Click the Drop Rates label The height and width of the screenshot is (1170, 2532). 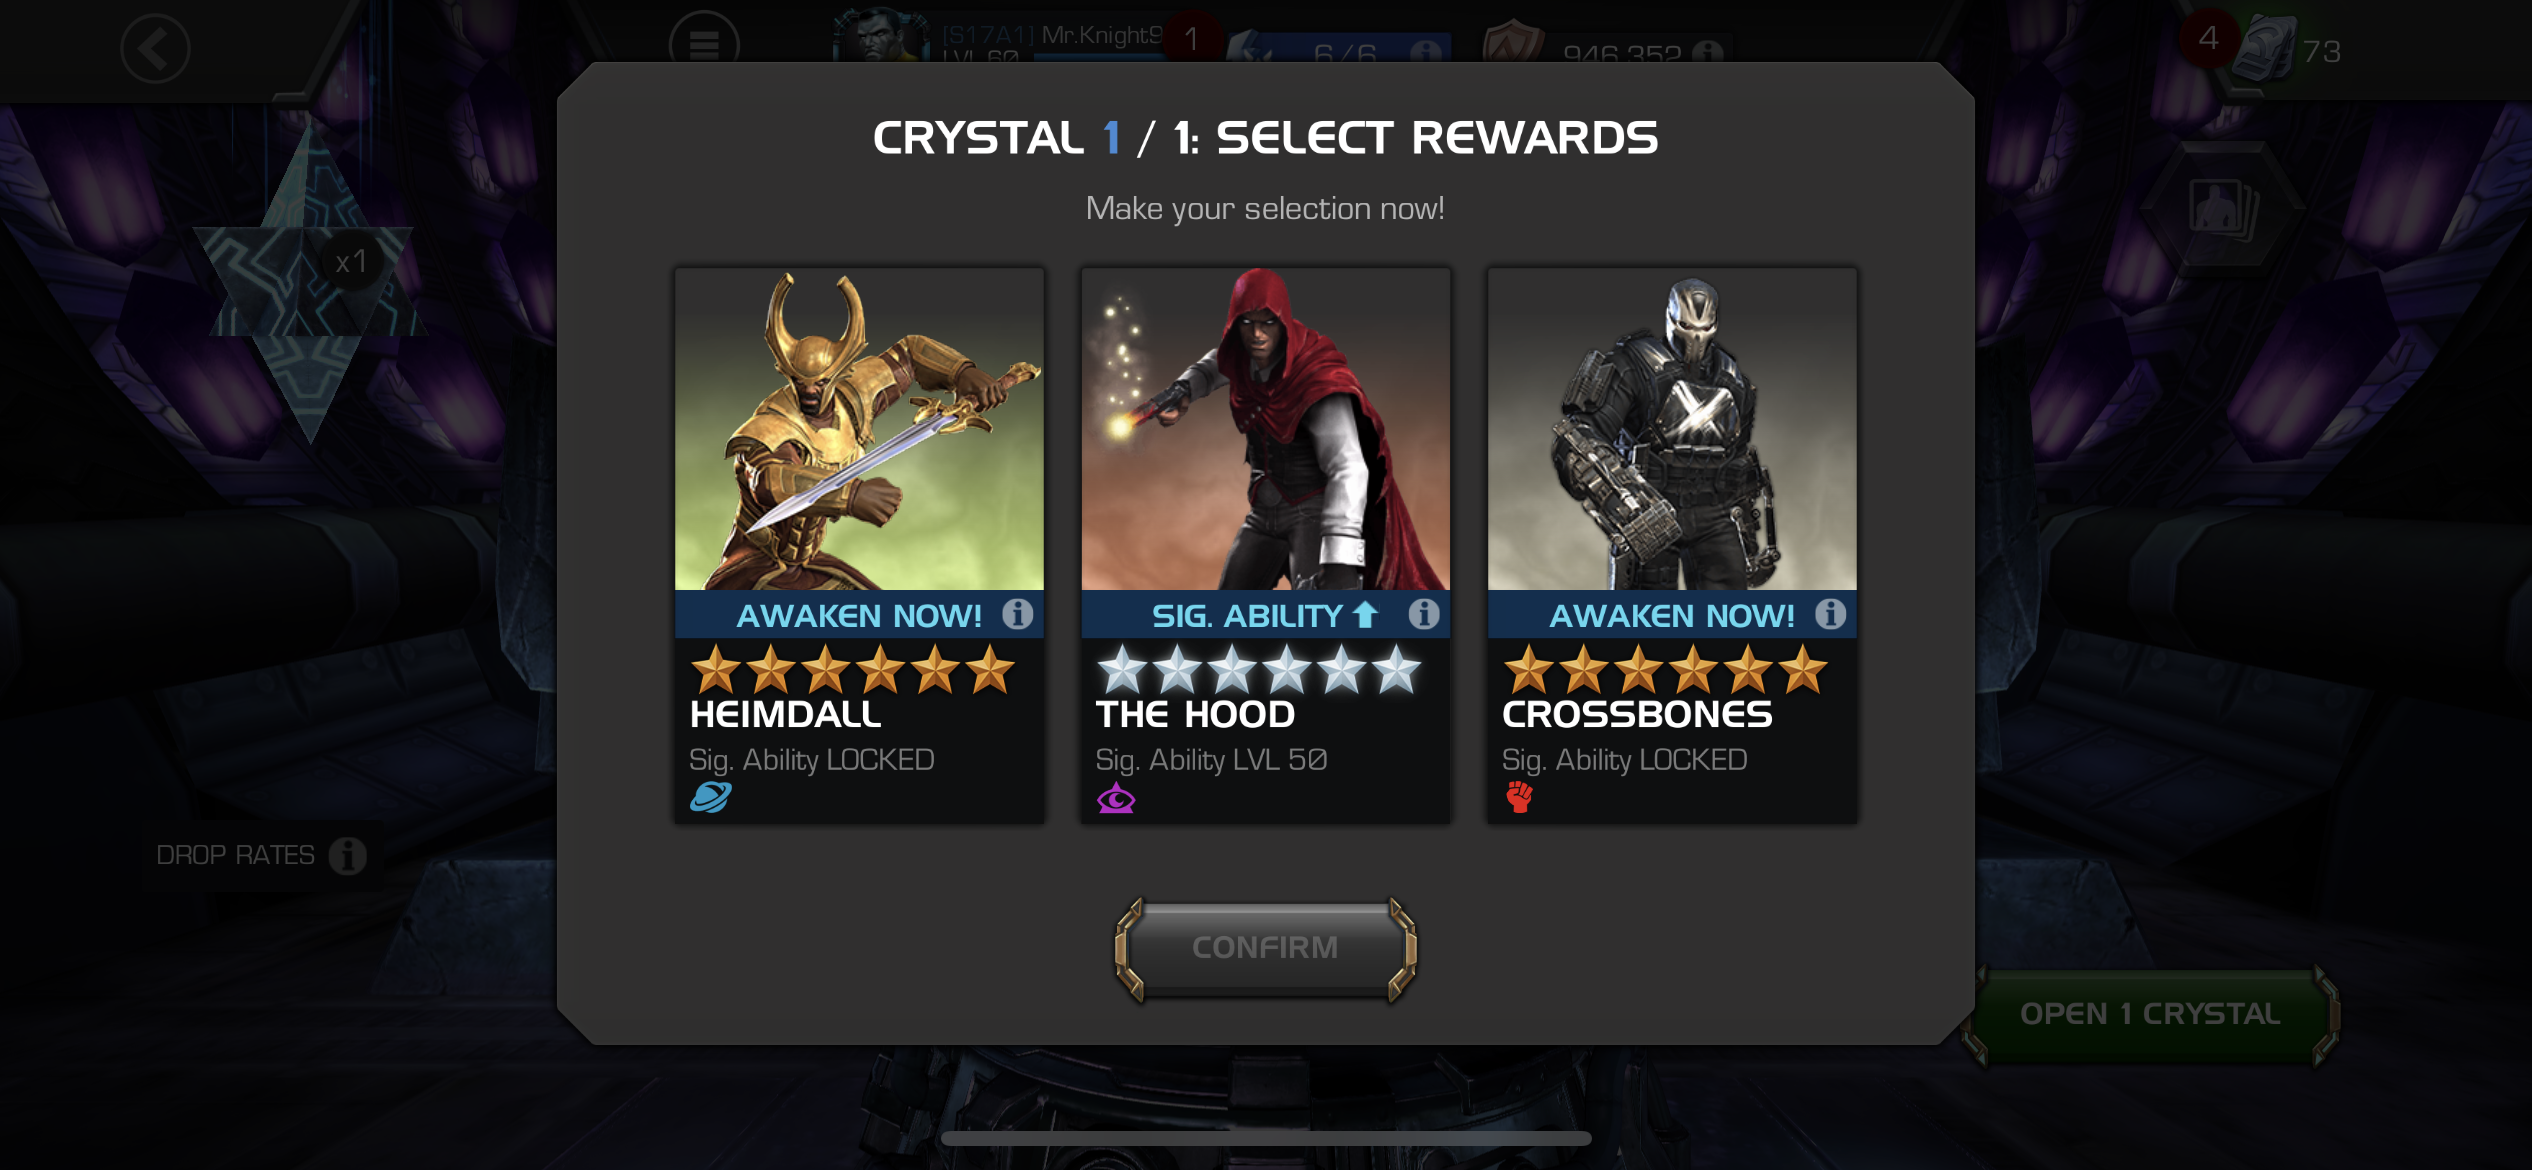point(235,856)
